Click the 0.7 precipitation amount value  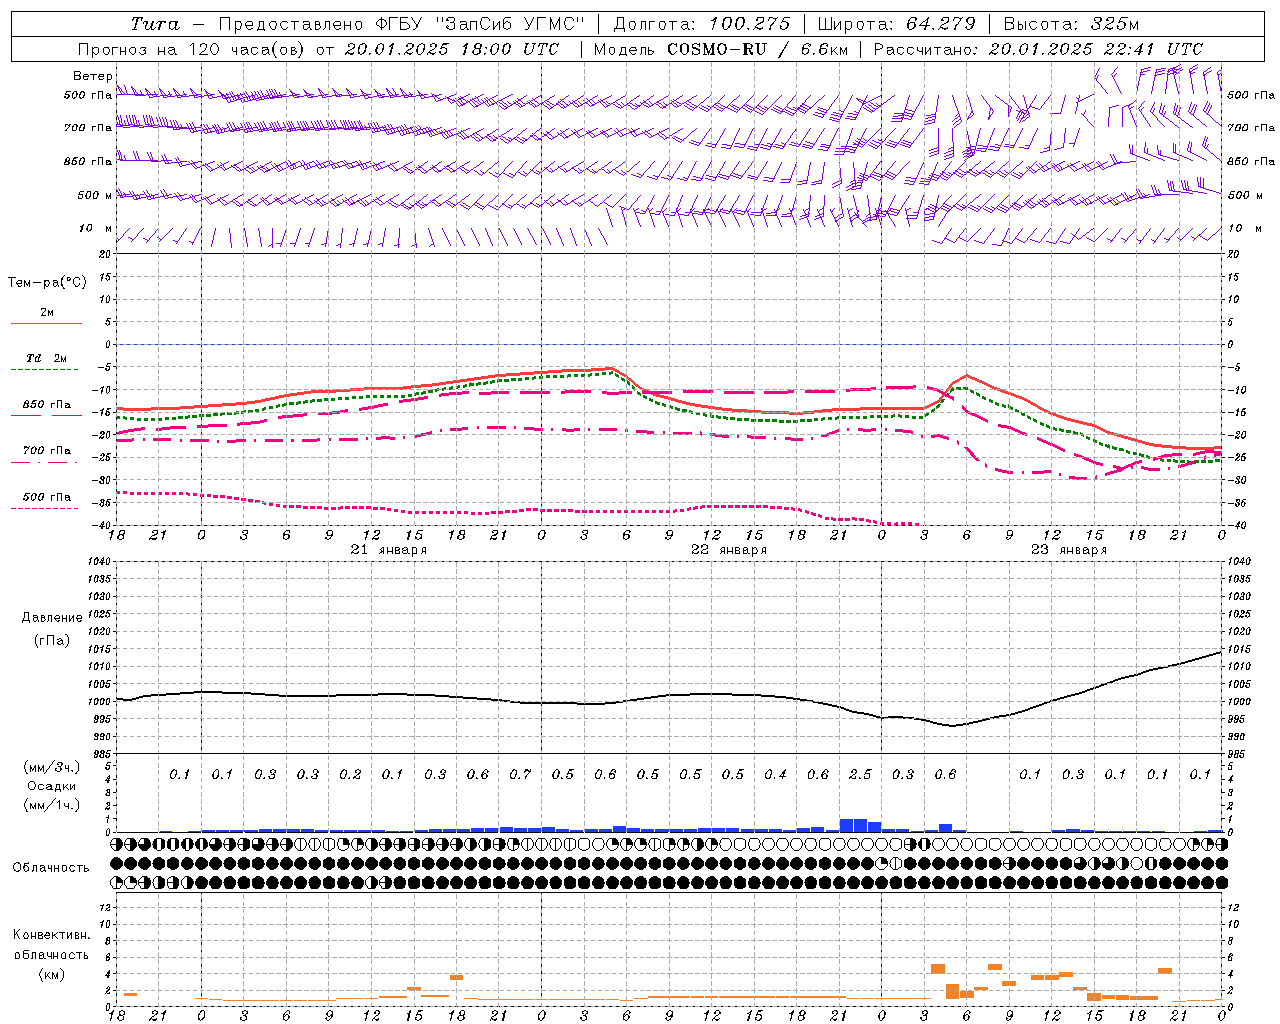click(x=520, y=774)
